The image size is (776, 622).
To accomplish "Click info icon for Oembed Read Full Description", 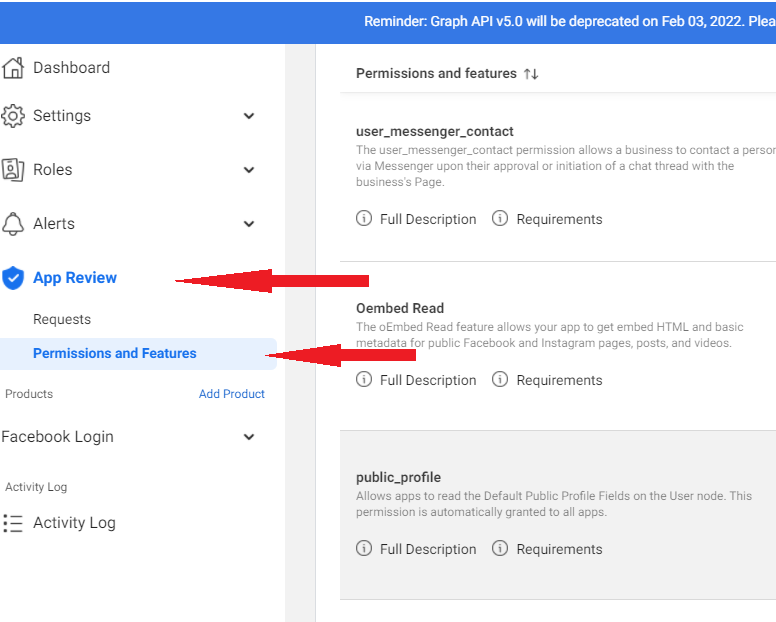I will coord(364,380).
